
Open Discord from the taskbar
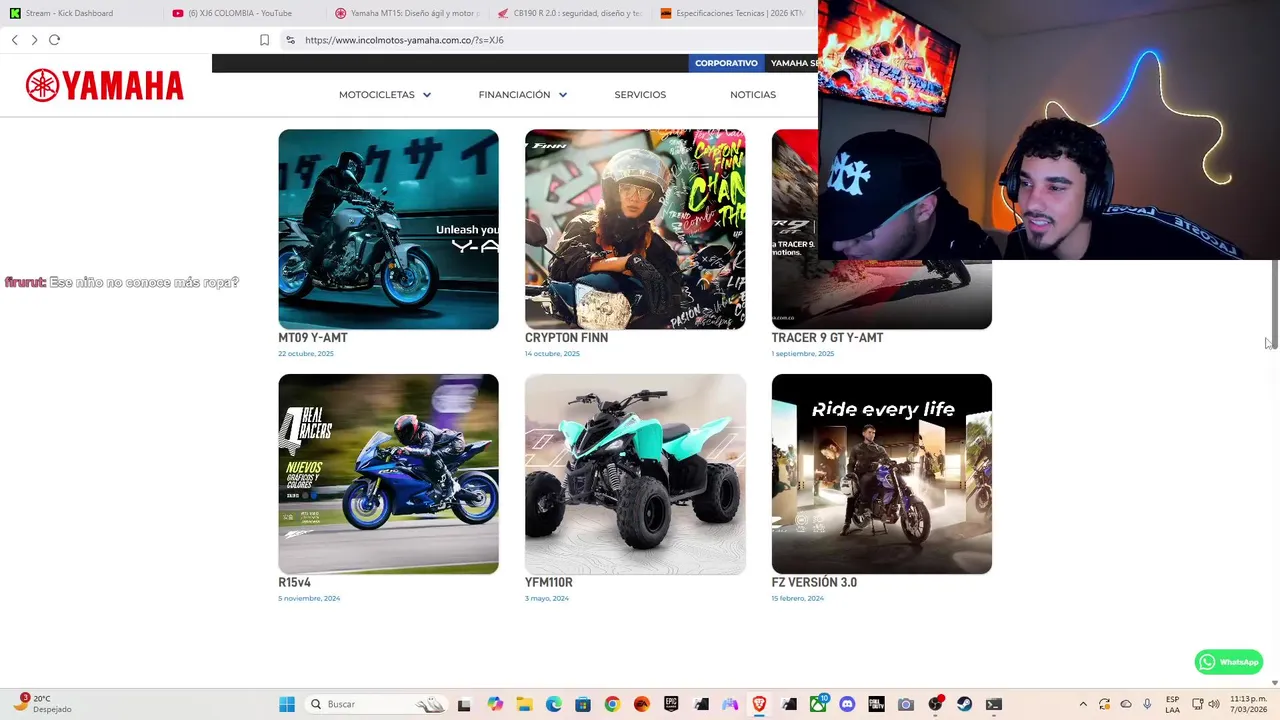(847, 704)
